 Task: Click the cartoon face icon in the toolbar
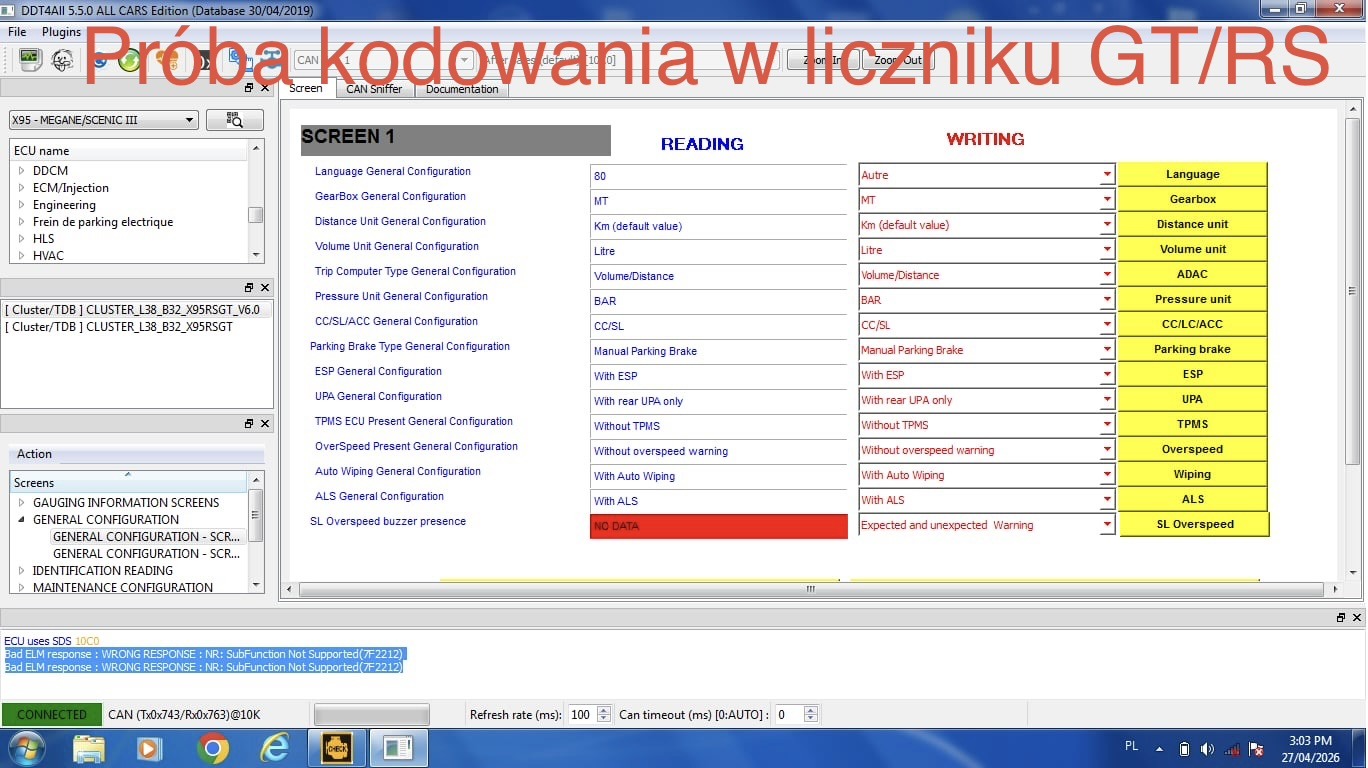tap(62, 60)
